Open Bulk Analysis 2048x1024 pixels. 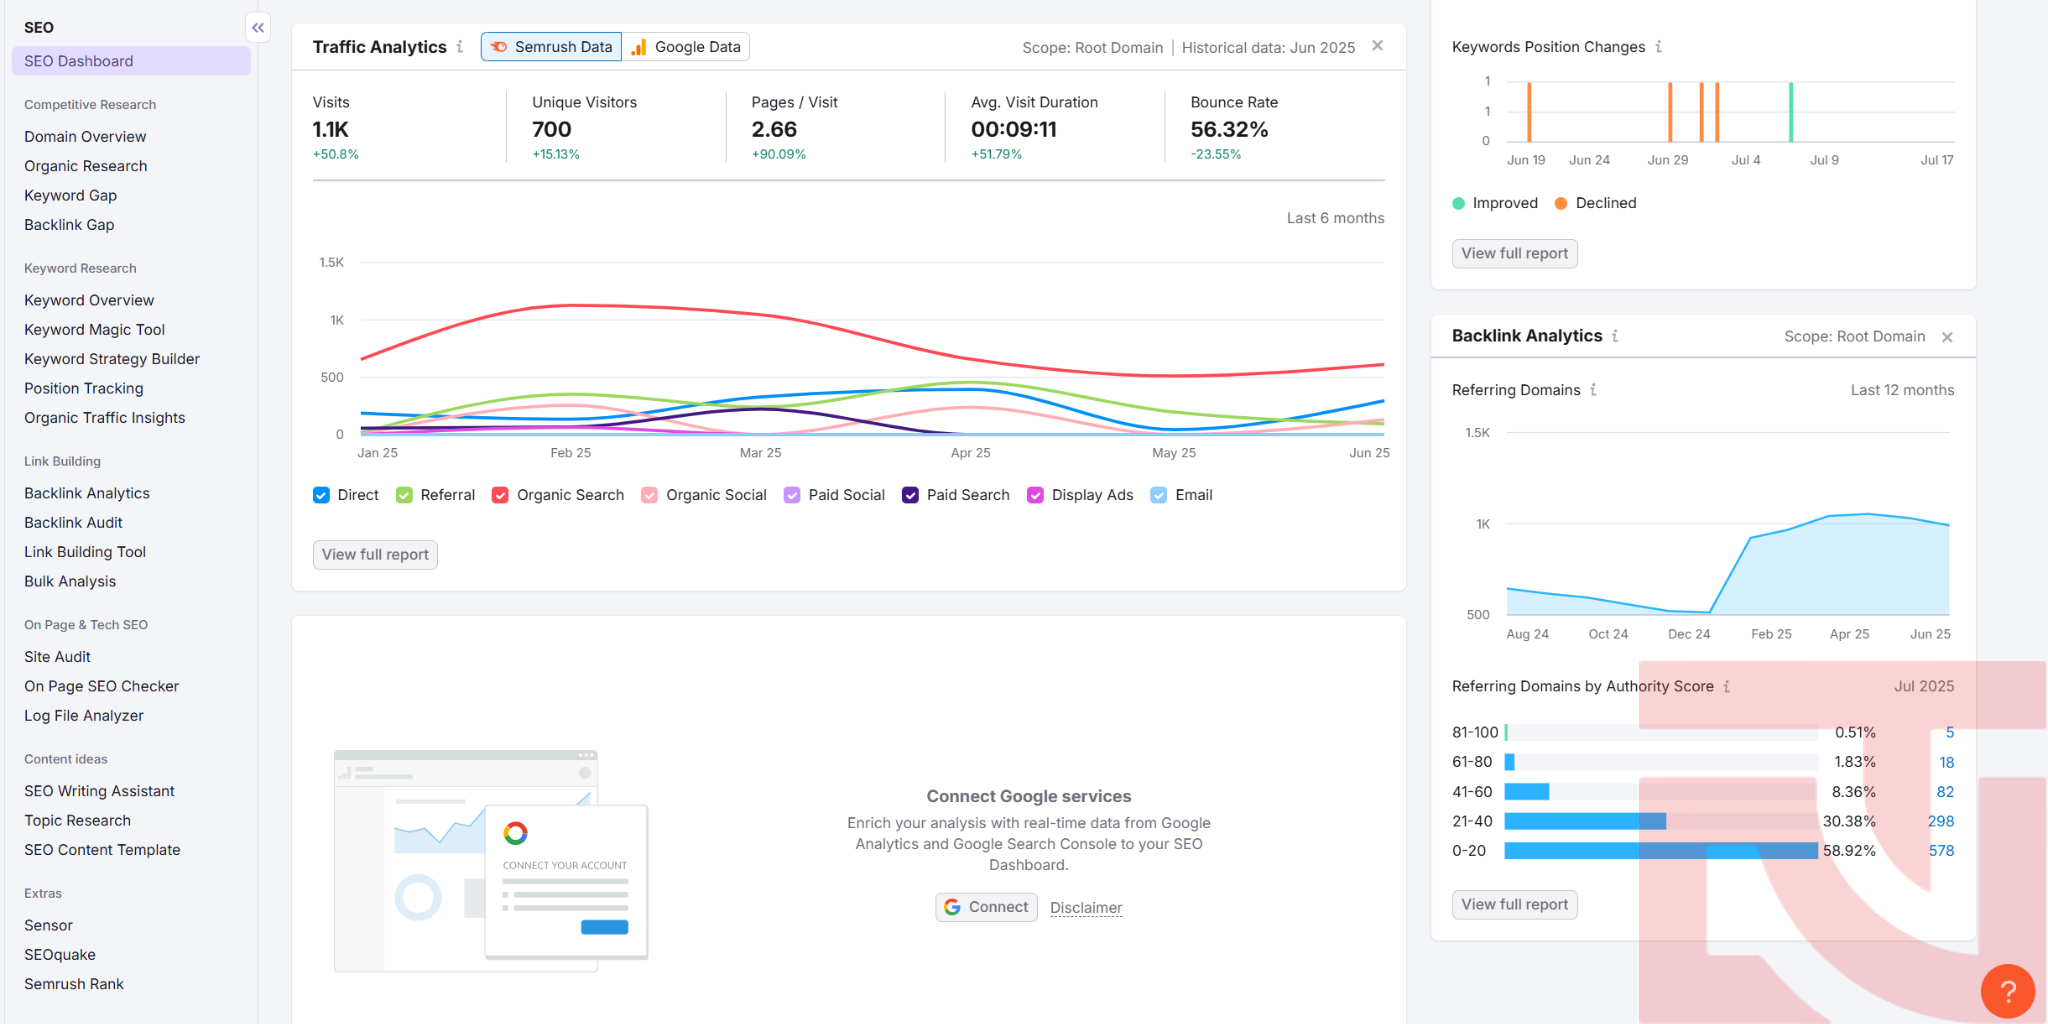70,581
